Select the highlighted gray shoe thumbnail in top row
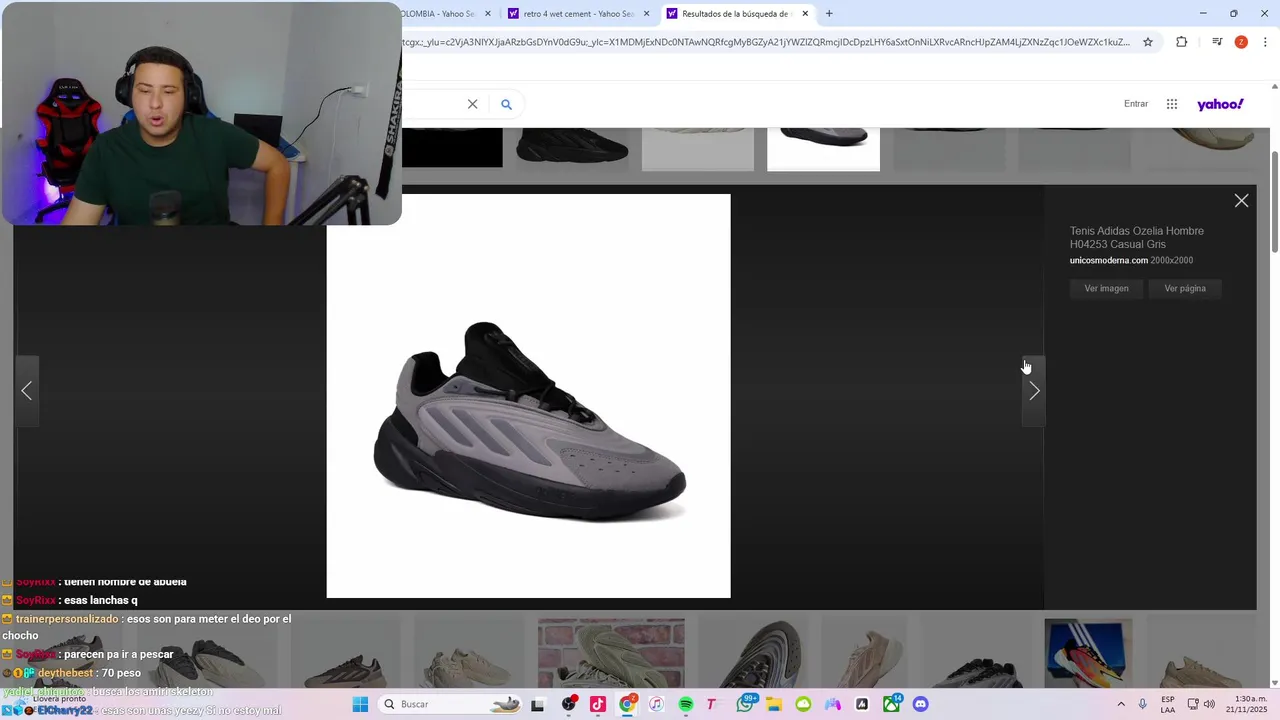 823,149
